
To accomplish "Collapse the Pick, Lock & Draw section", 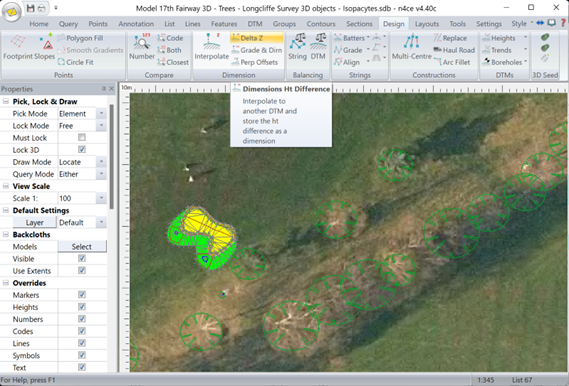I will tap(6, 102).
